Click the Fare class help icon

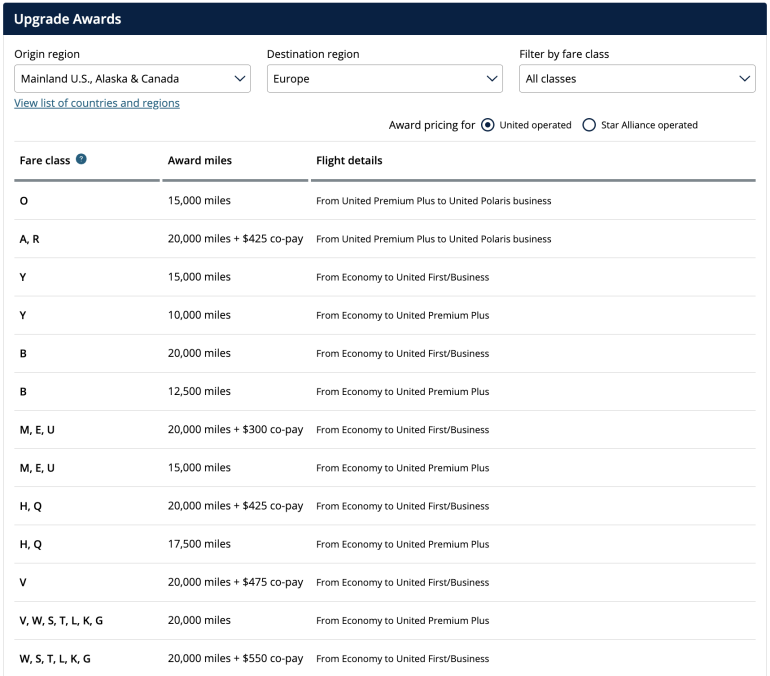(x=81, y=159)
